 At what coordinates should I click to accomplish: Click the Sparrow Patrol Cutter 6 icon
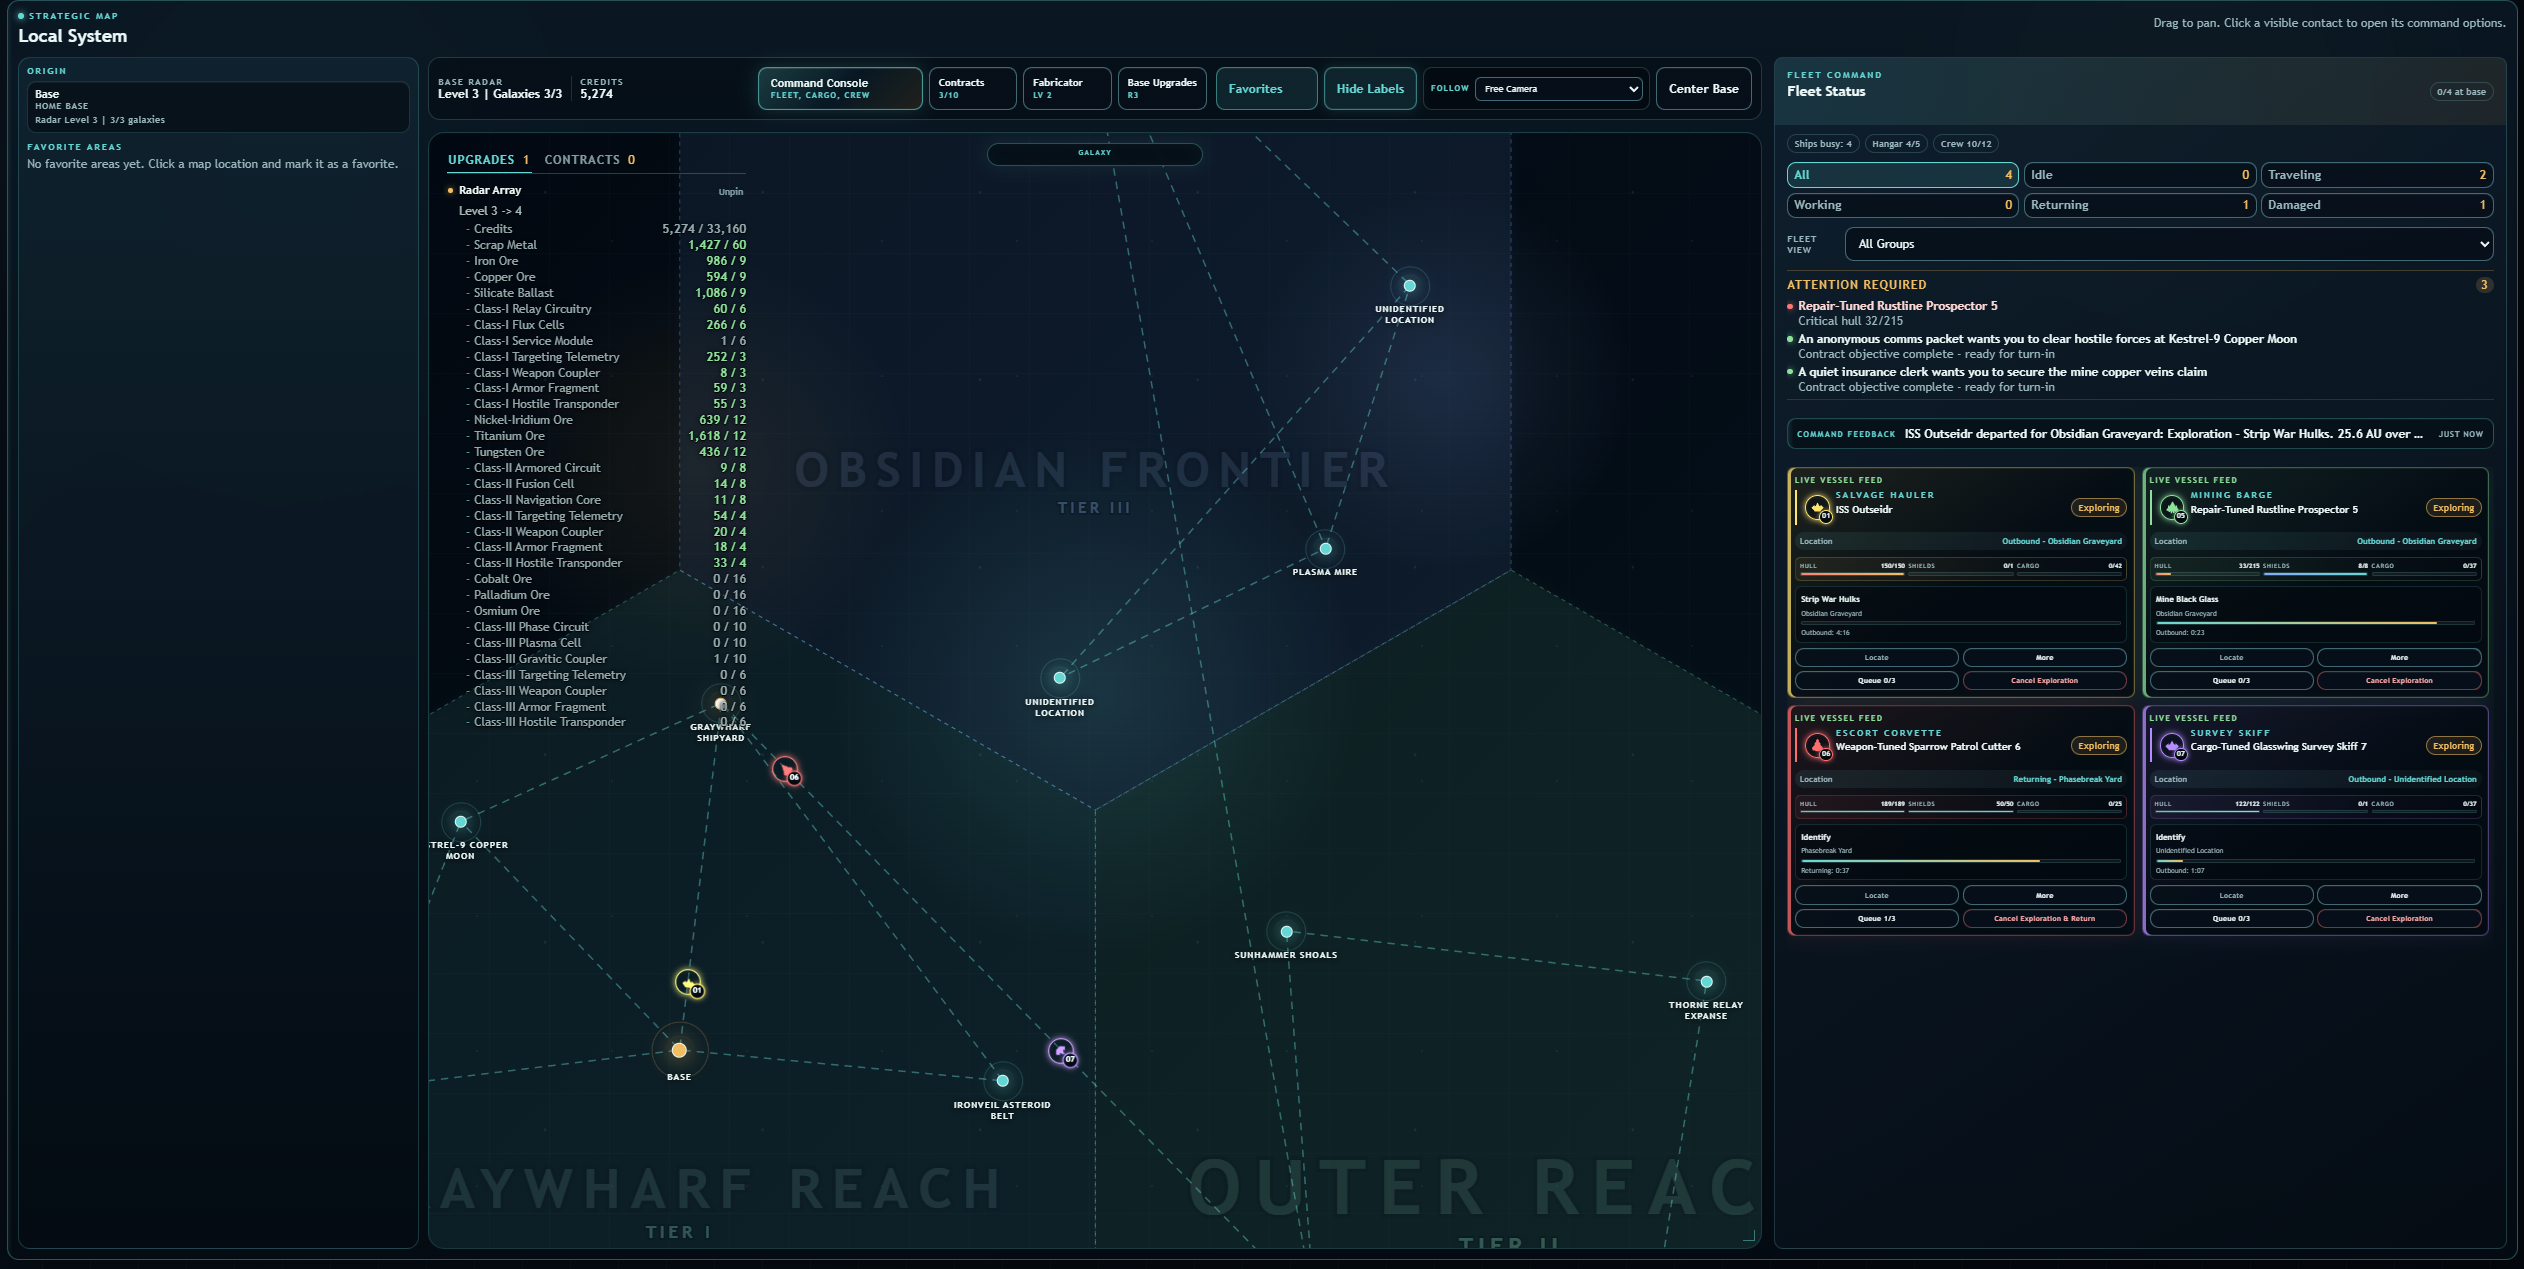pyautogui.click(x=1817, y=746)
